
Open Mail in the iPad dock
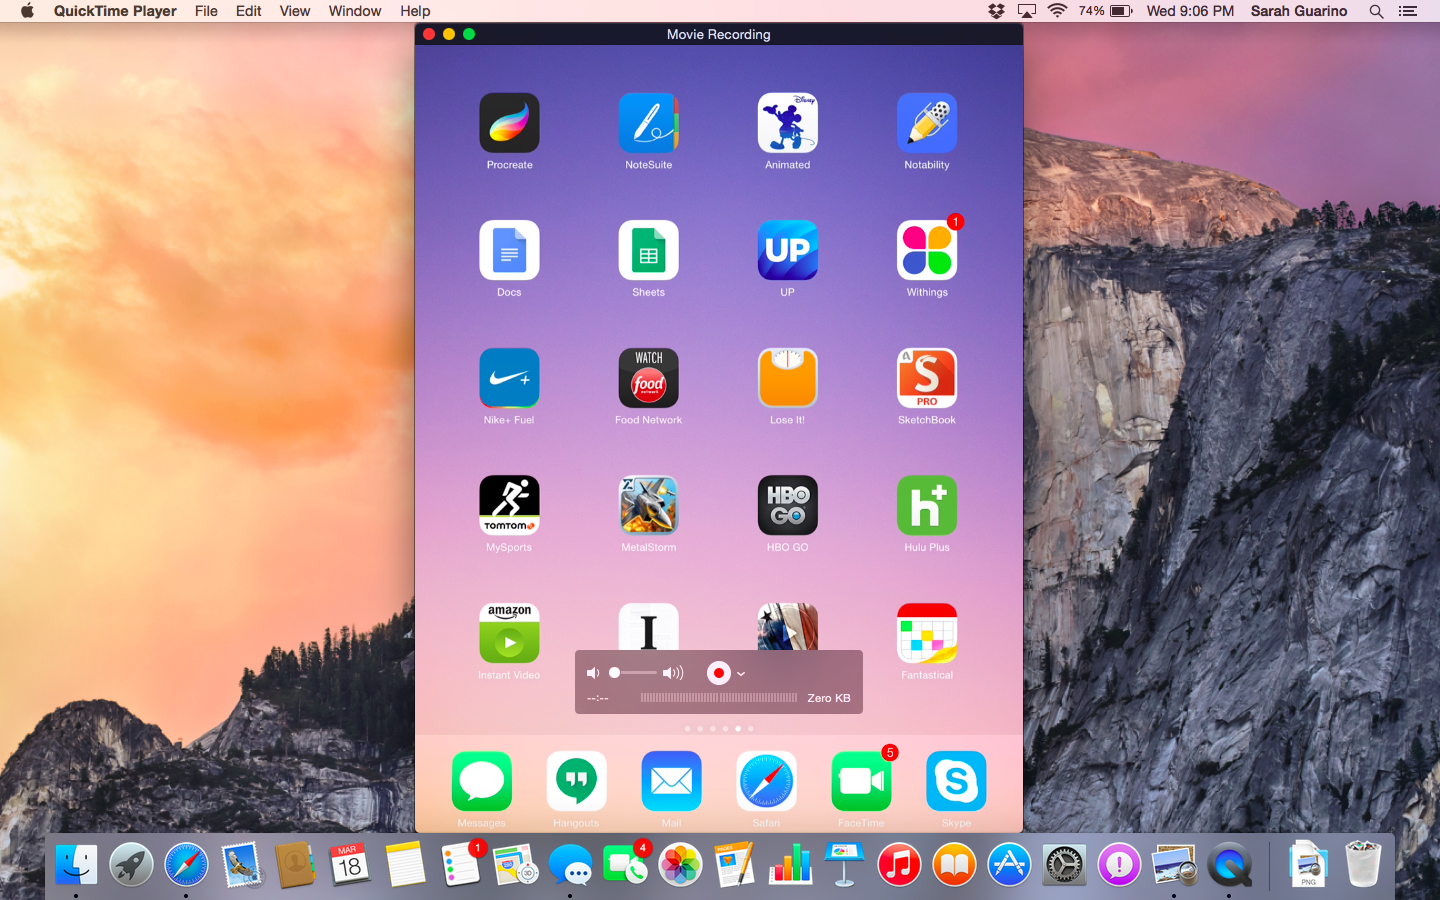pos(671,781)
